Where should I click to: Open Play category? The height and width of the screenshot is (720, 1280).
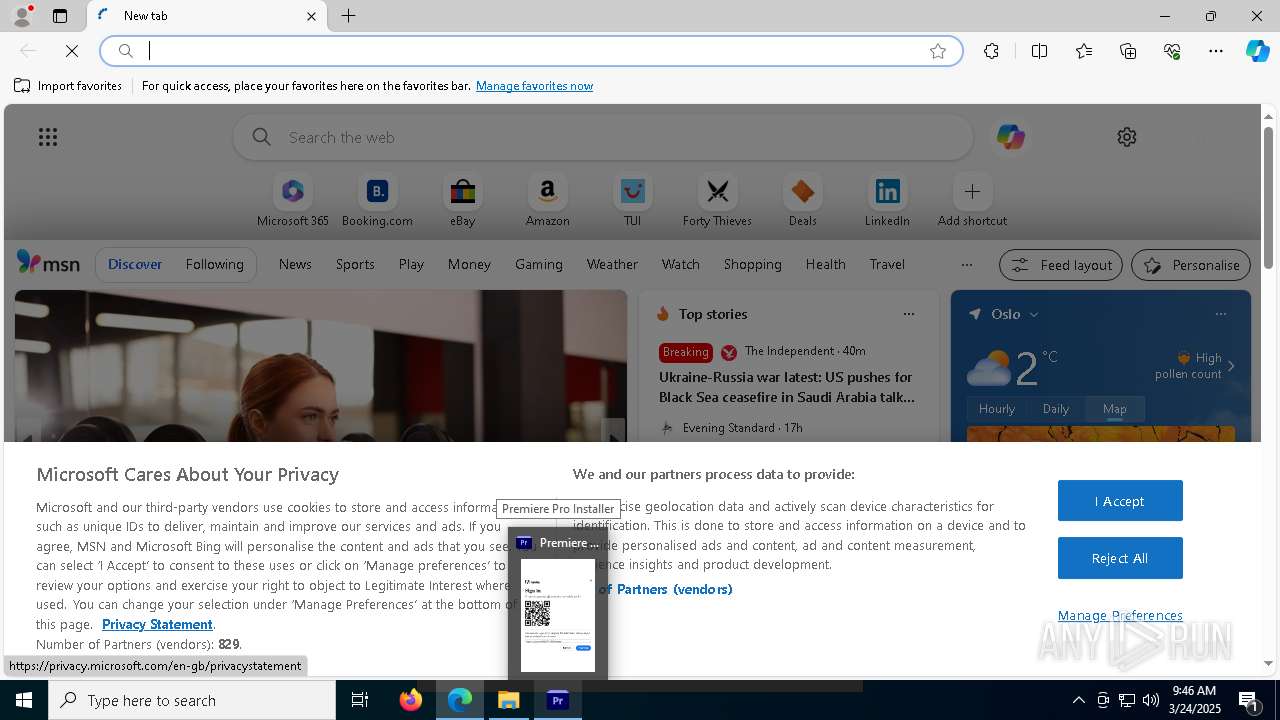pyautogui.click(x=411, y=264)
